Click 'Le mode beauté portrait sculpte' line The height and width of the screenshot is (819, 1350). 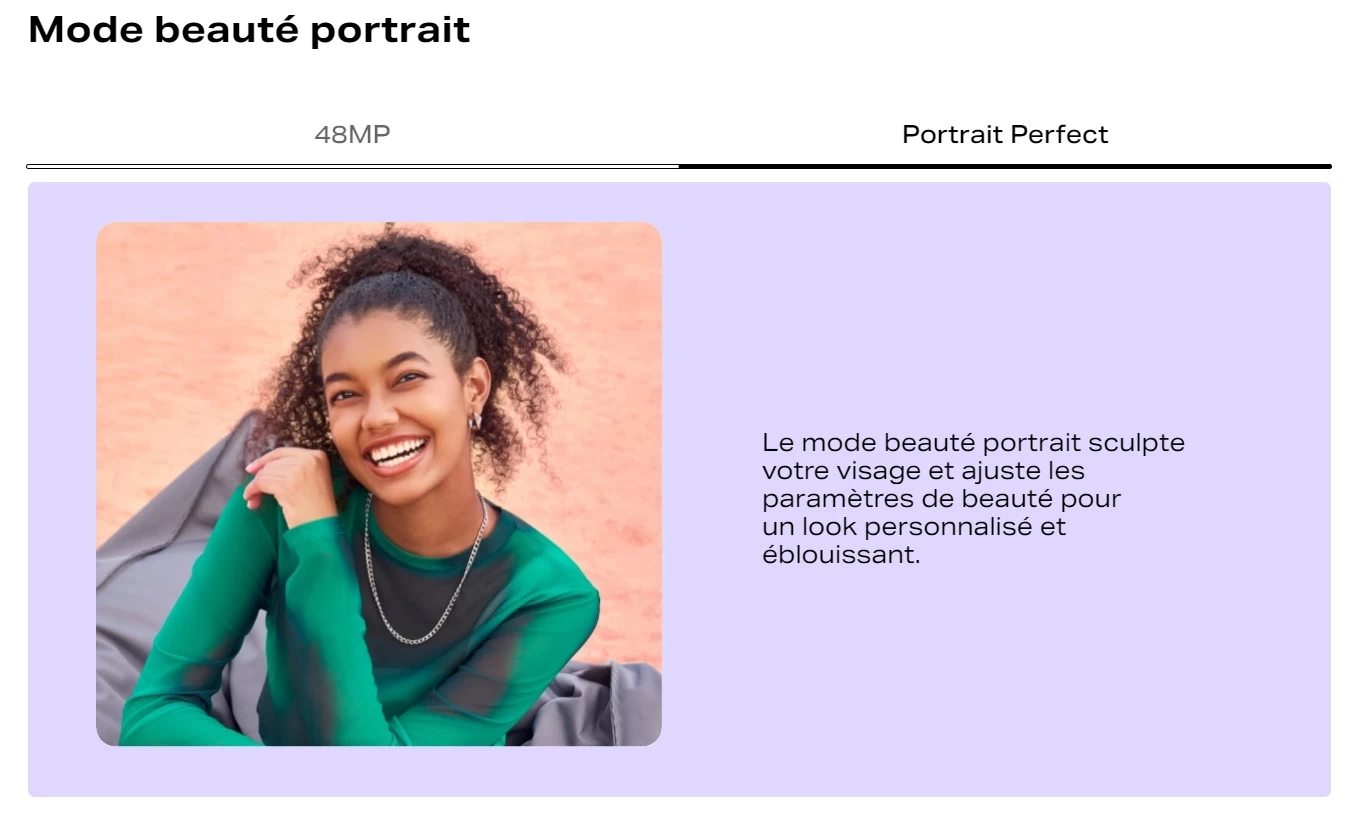[x=973, y=442]
